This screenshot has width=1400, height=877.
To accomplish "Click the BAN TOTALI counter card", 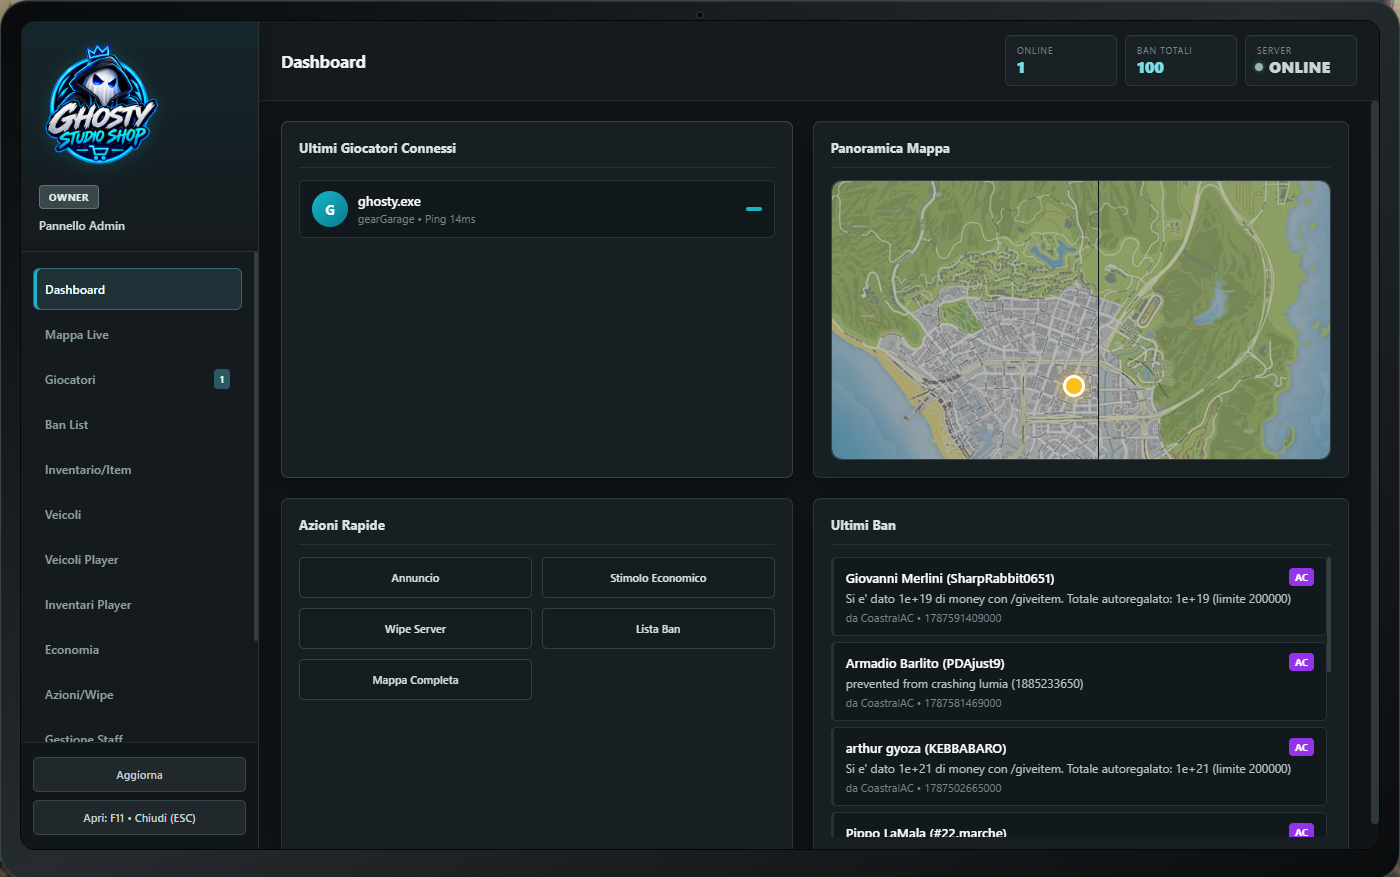I will [1181, 60].
